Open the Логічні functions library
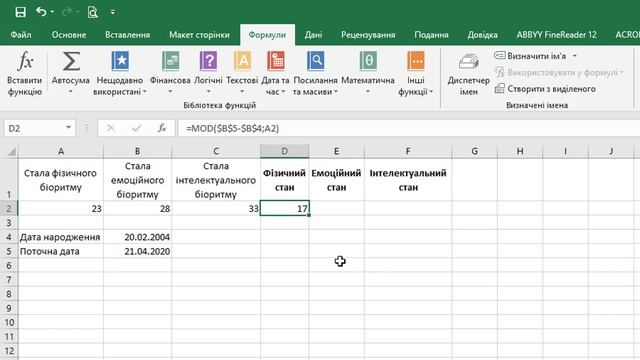The width and height of the screenshot is (640, 360). coord(208,73)
